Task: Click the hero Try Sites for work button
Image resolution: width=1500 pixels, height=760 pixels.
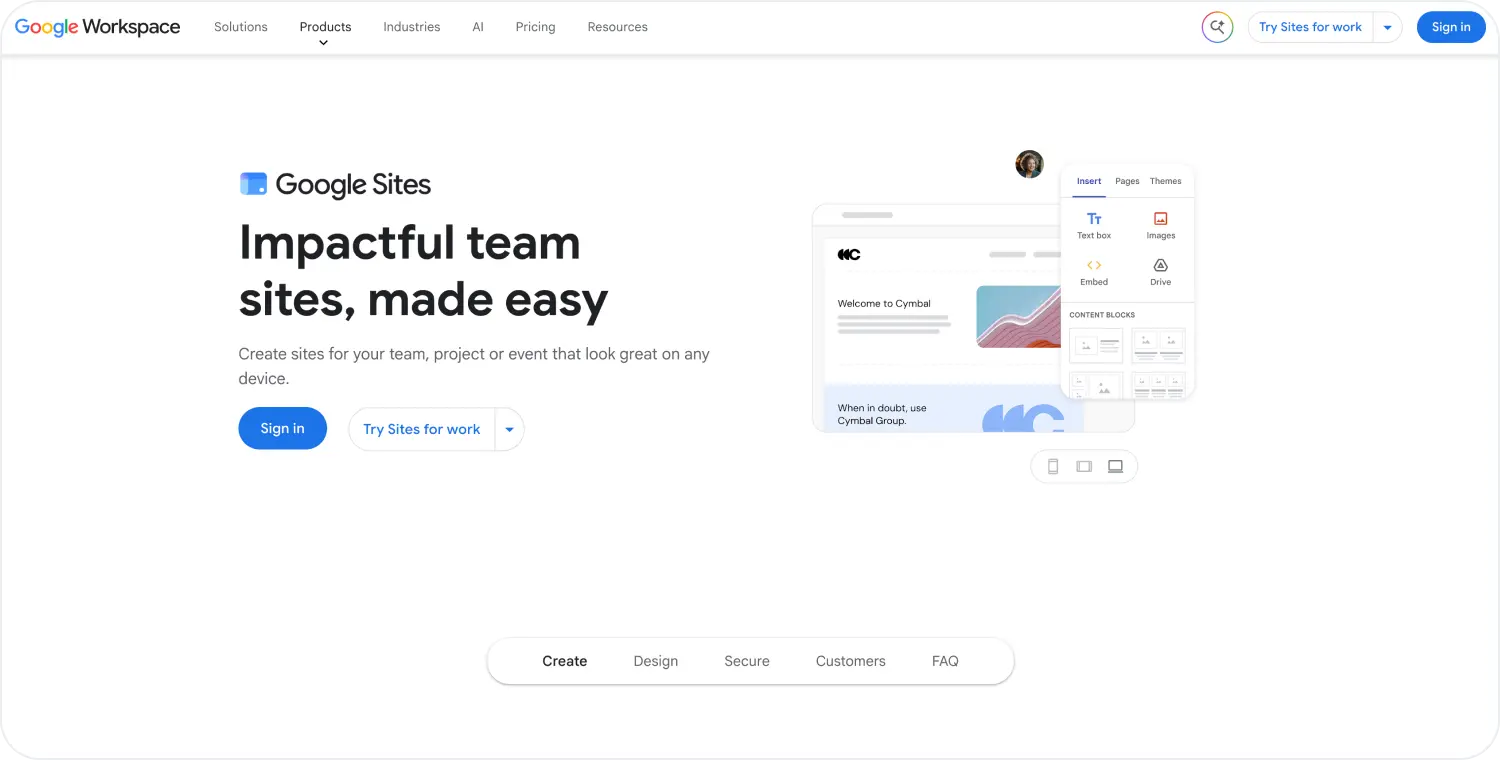Action: click(421, 429)
